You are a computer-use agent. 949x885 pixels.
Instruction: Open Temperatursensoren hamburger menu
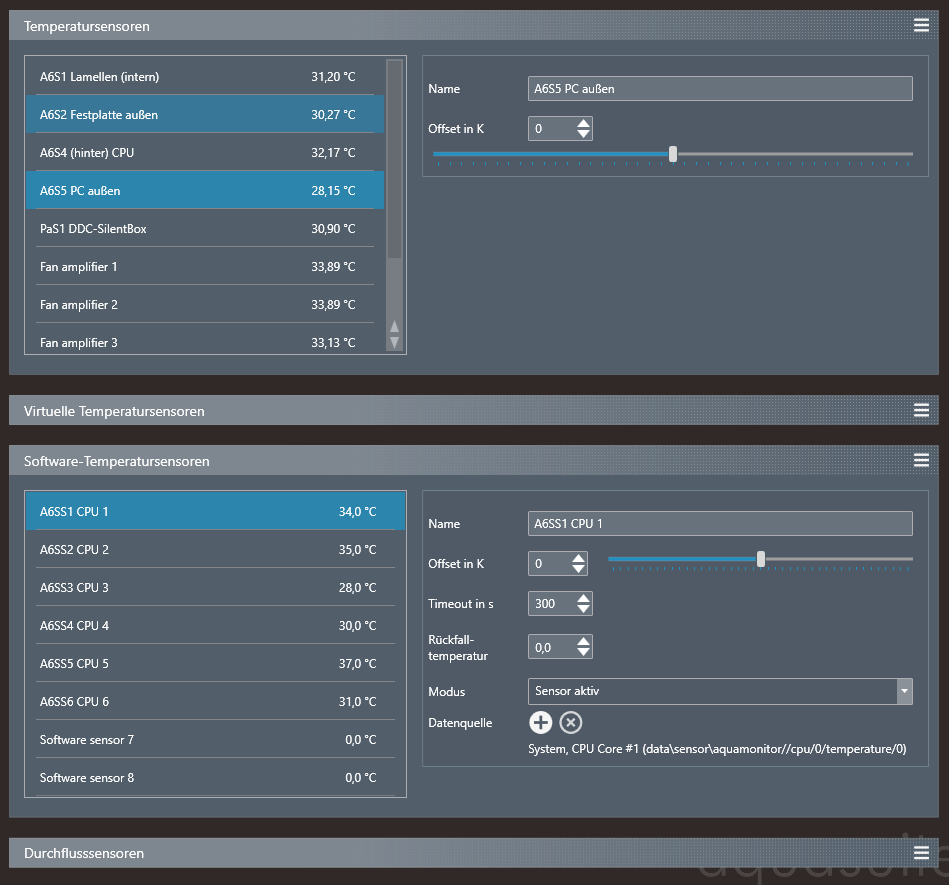tap(921, 26)
